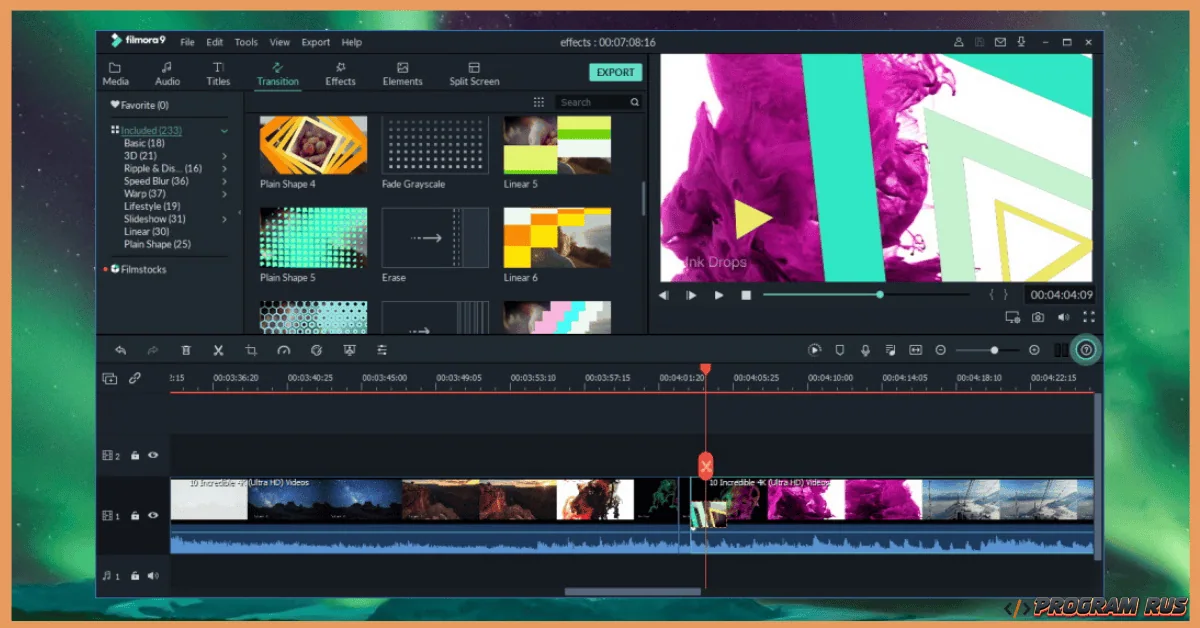
Task: Hide video track 2 with eye icon
Action: [x=153, y=455]
